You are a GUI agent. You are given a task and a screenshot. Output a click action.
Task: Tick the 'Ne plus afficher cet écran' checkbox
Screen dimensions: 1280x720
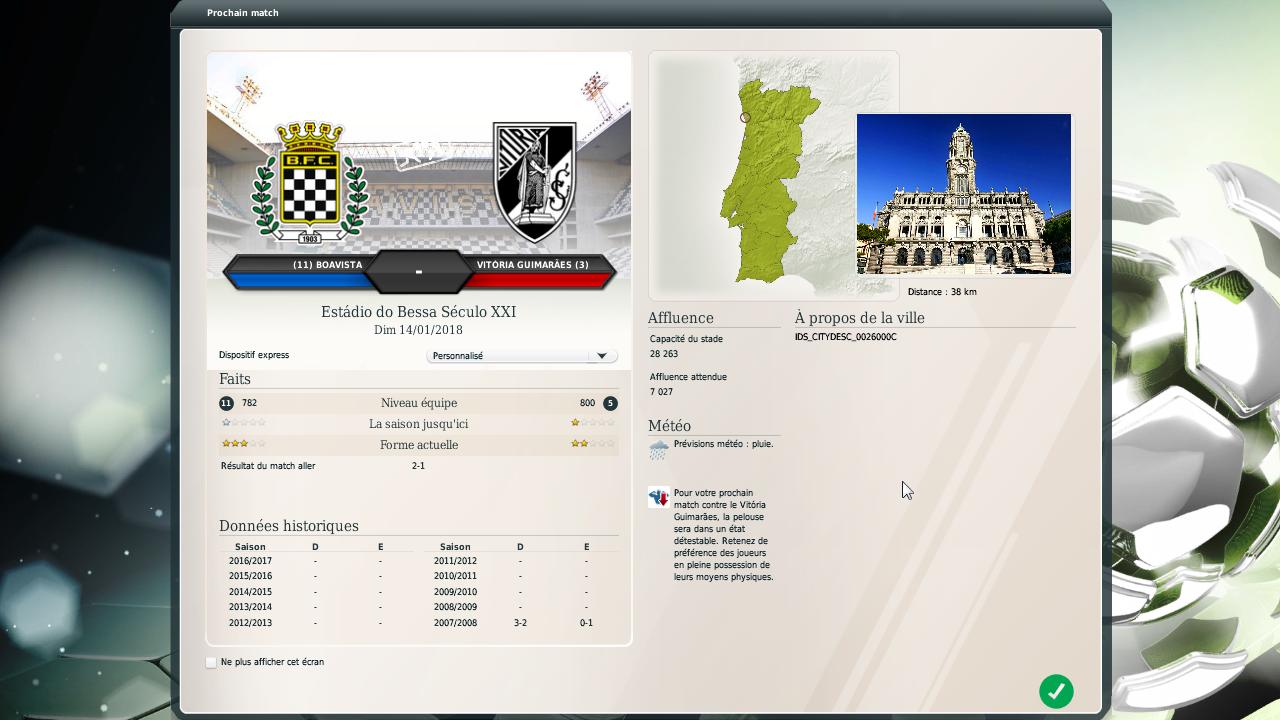click(x=211, y=662)
